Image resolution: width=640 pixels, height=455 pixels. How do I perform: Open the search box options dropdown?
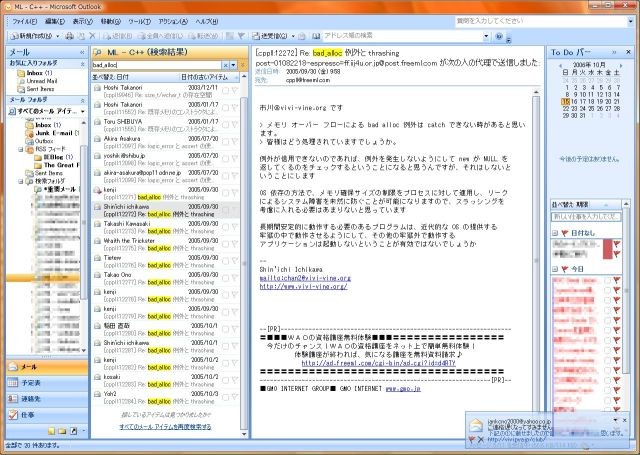coord(233,65)
